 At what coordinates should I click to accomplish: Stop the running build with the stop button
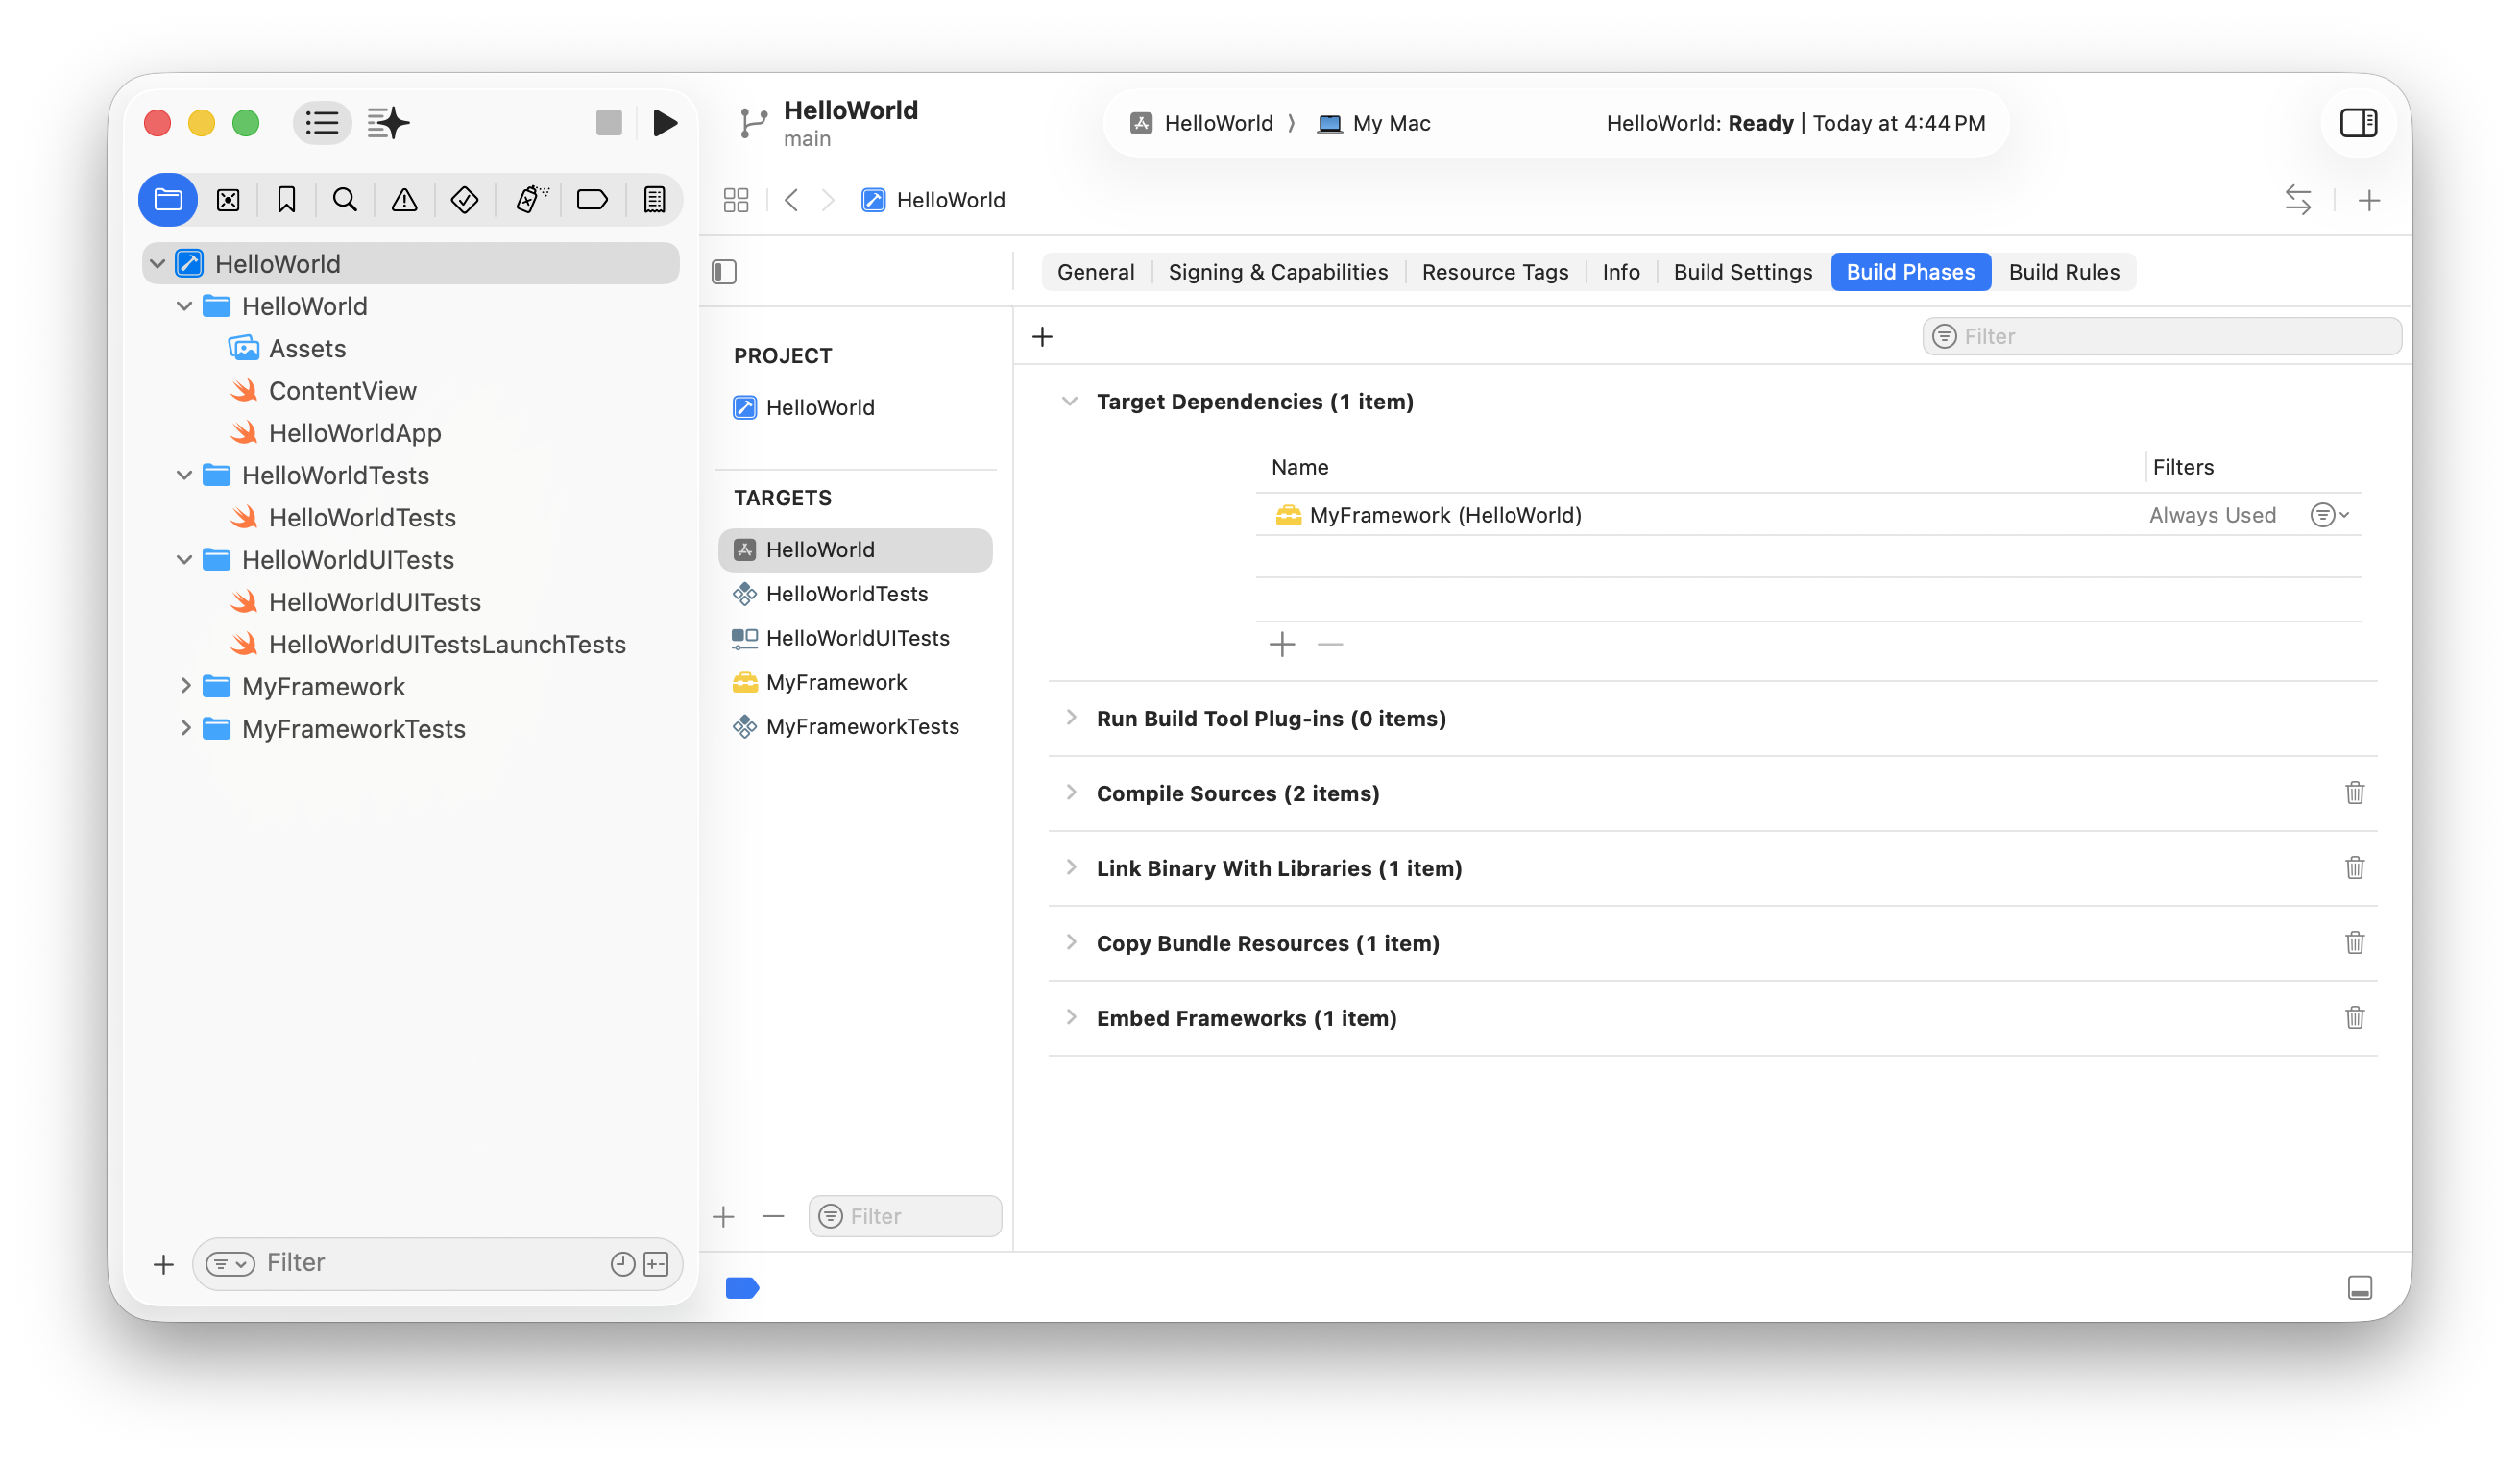609,123
